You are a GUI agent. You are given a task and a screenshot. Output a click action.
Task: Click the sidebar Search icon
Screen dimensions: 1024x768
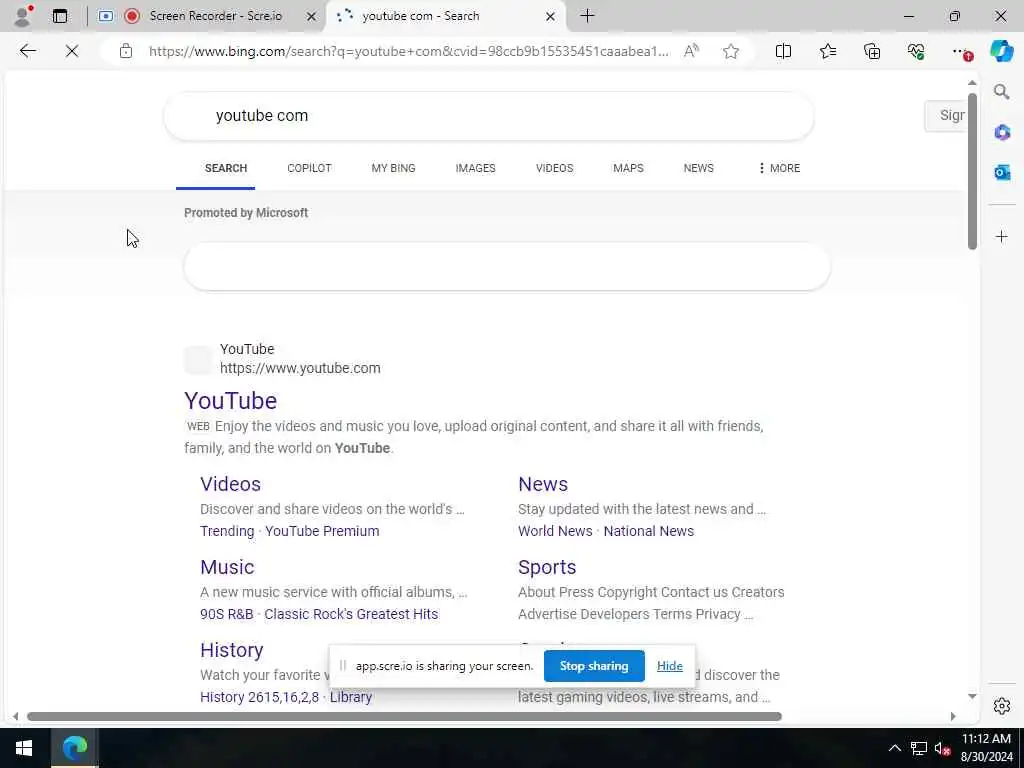[1001, 92]
